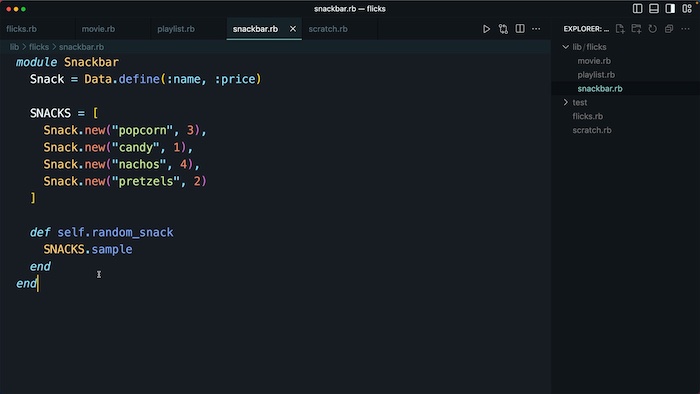Customize editor layout icon
The width and height of the screenshot is (700, 394).
click(x=687, y=8)
